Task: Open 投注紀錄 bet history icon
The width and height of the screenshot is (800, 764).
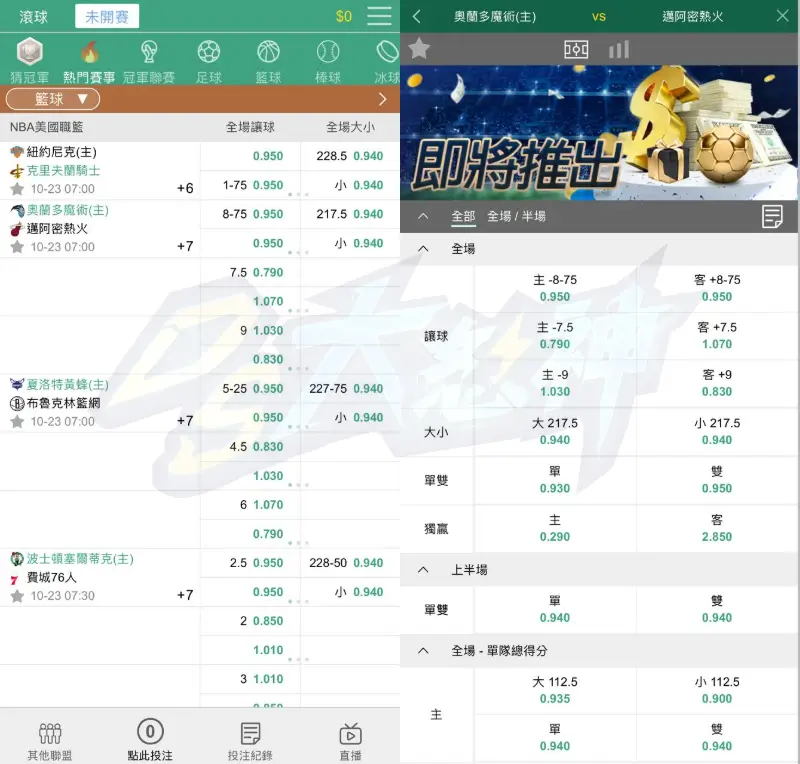Action: (x=250, y=742)
